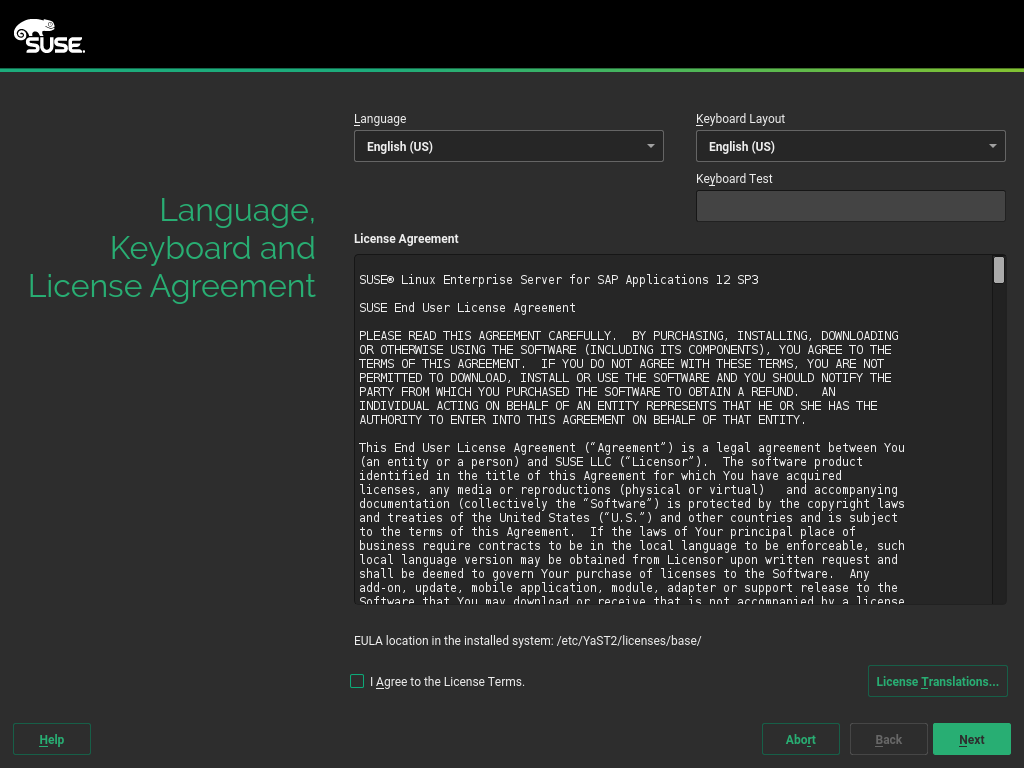Open License Translations dialog
Viewport: 1024px width, 768px height.
(x=937, y=681)
